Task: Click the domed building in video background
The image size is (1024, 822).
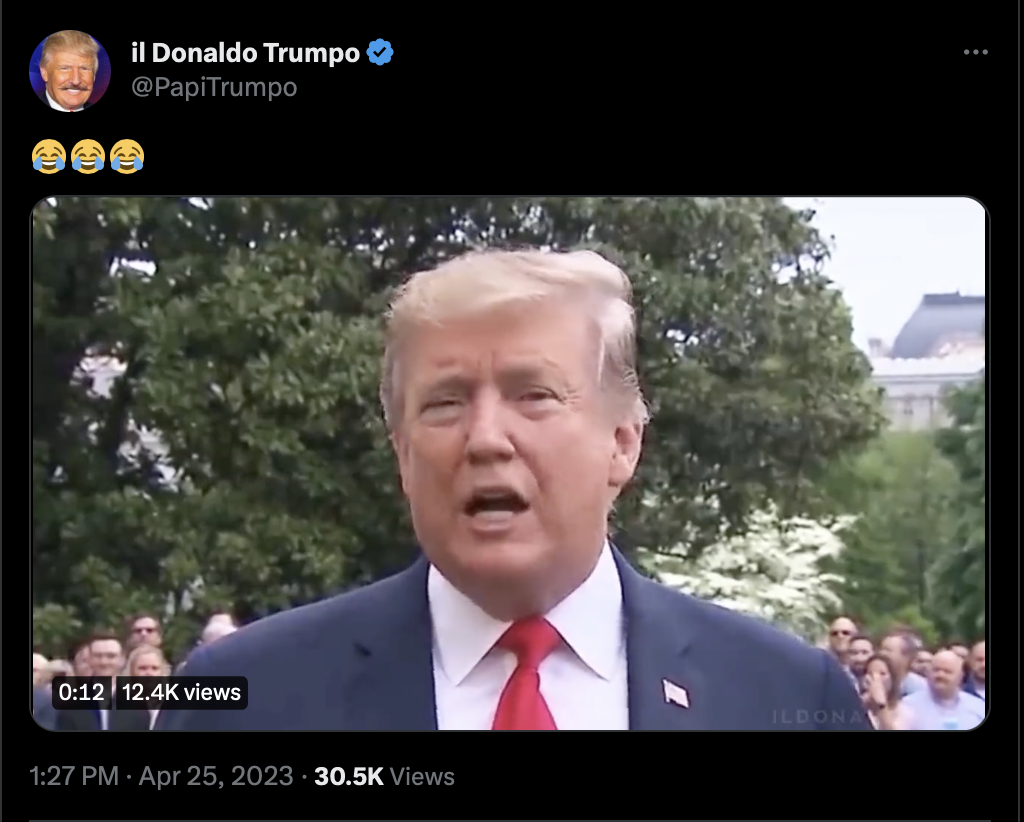Action: click(x=927, y=360)
